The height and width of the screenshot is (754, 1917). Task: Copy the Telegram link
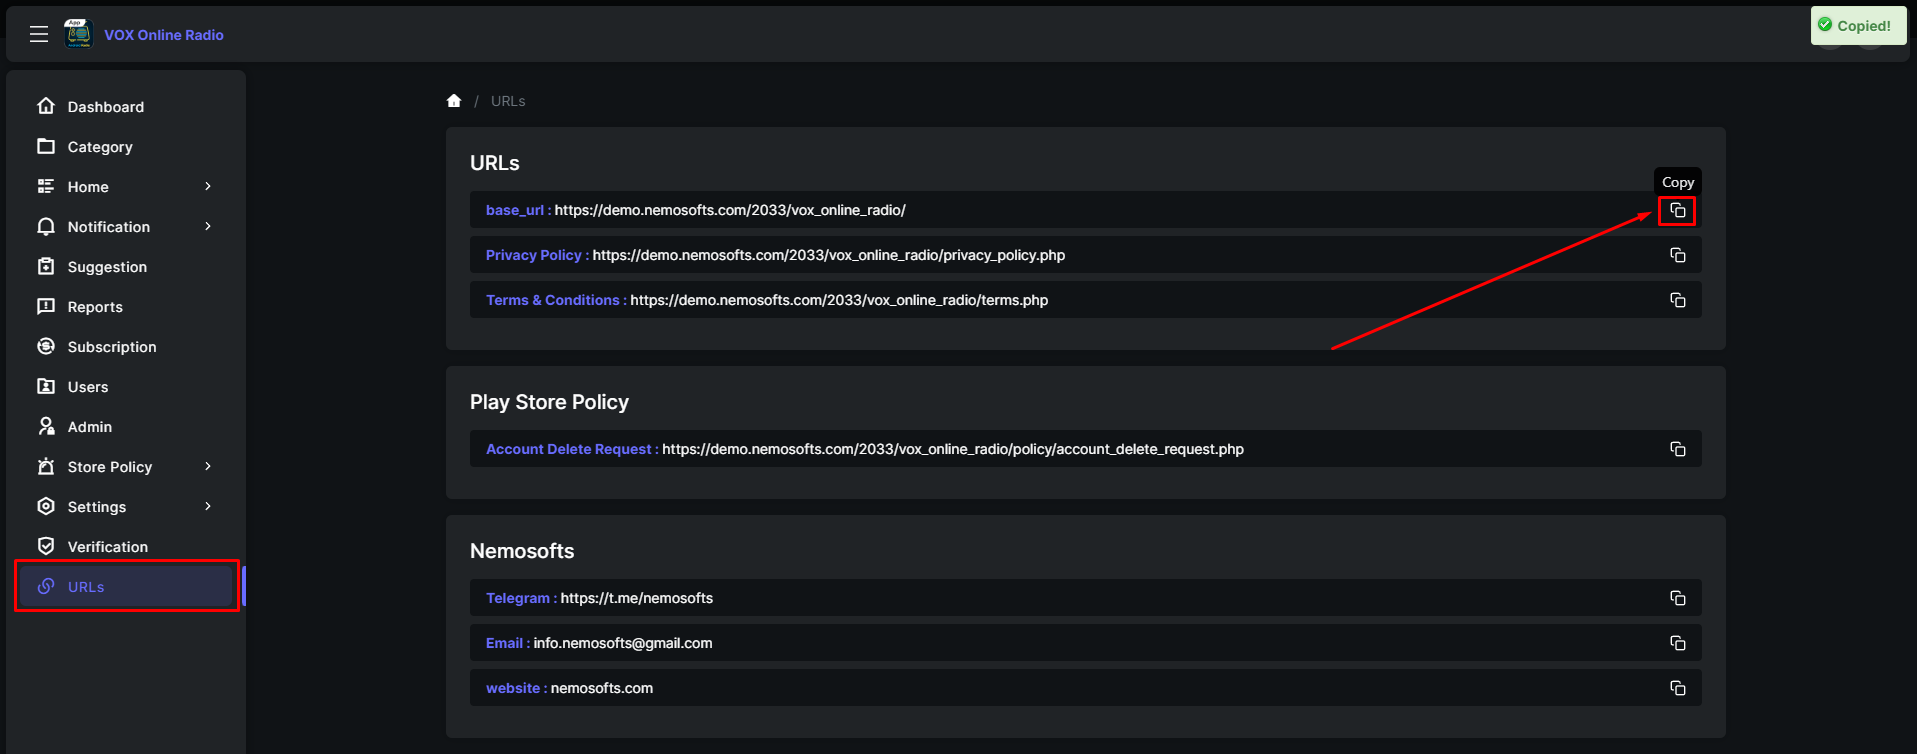1678,599
